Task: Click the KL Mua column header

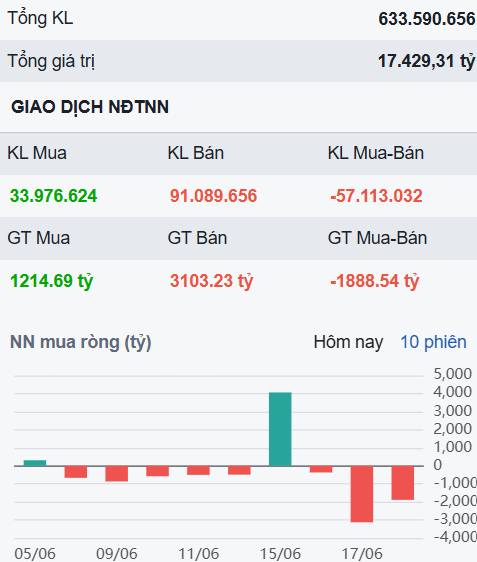Action: click(37, 153)
